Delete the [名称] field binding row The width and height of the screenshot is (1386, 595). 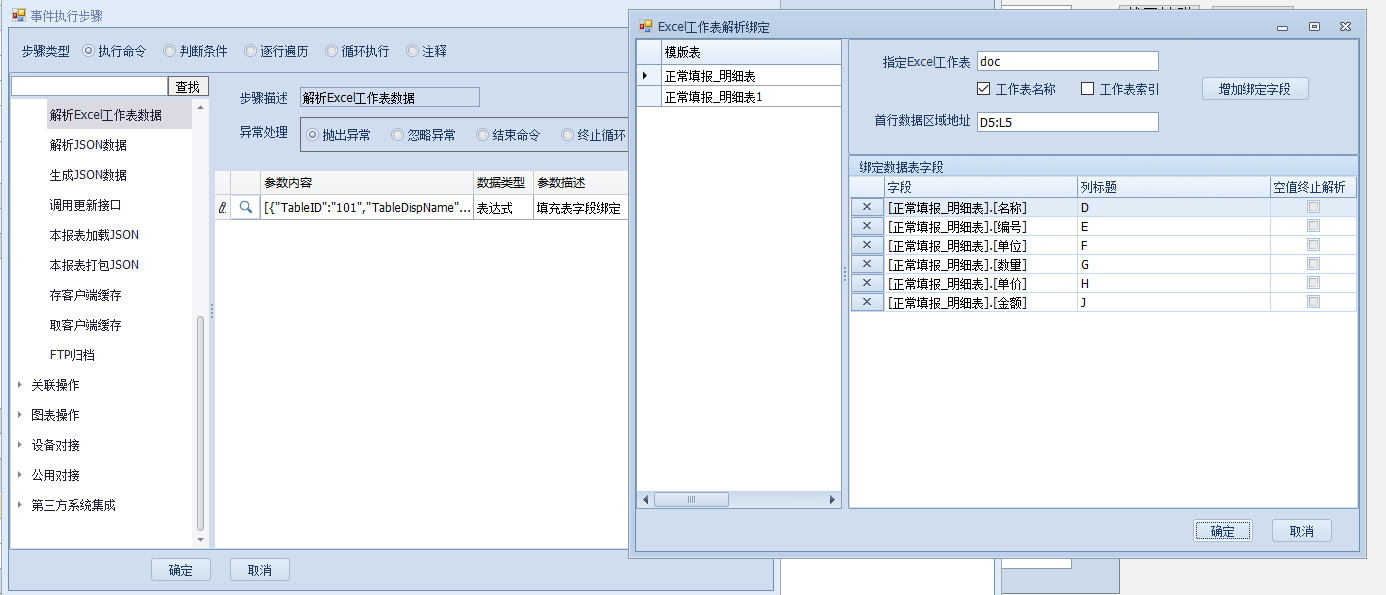point(866,208)
